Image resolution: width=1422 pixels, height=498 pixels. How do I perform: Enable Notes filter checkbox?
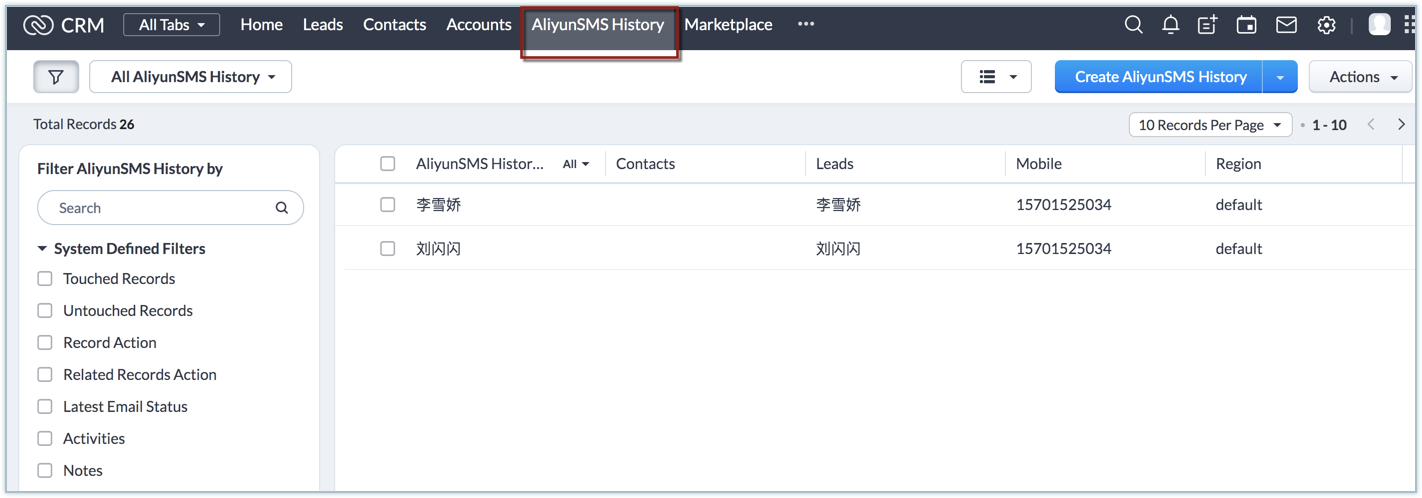click(45, 471)
